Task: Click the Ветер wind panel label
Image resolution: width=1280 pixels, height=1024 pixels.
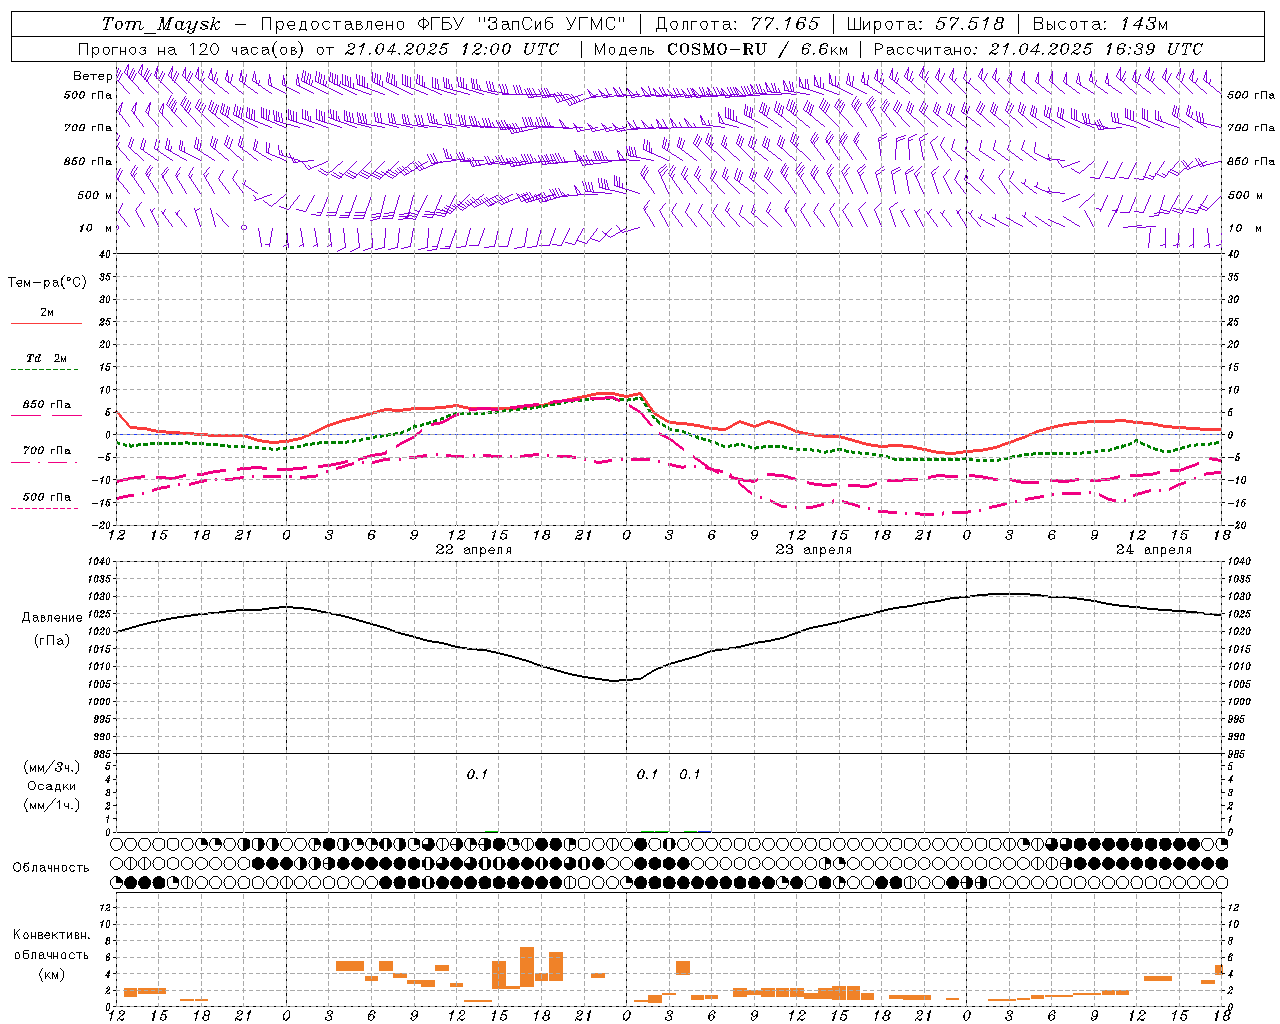Action: [x=92, y=76]
